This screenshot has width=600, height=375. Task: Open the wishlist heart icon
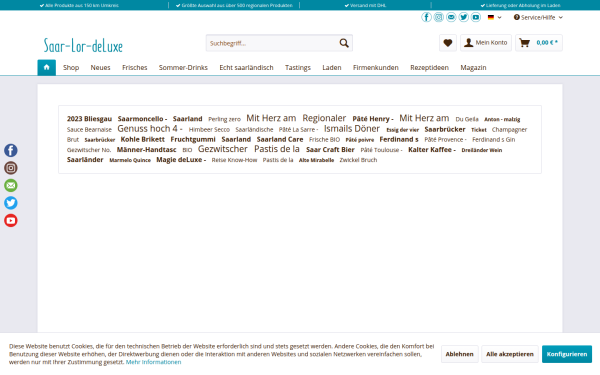coord(448,43)
